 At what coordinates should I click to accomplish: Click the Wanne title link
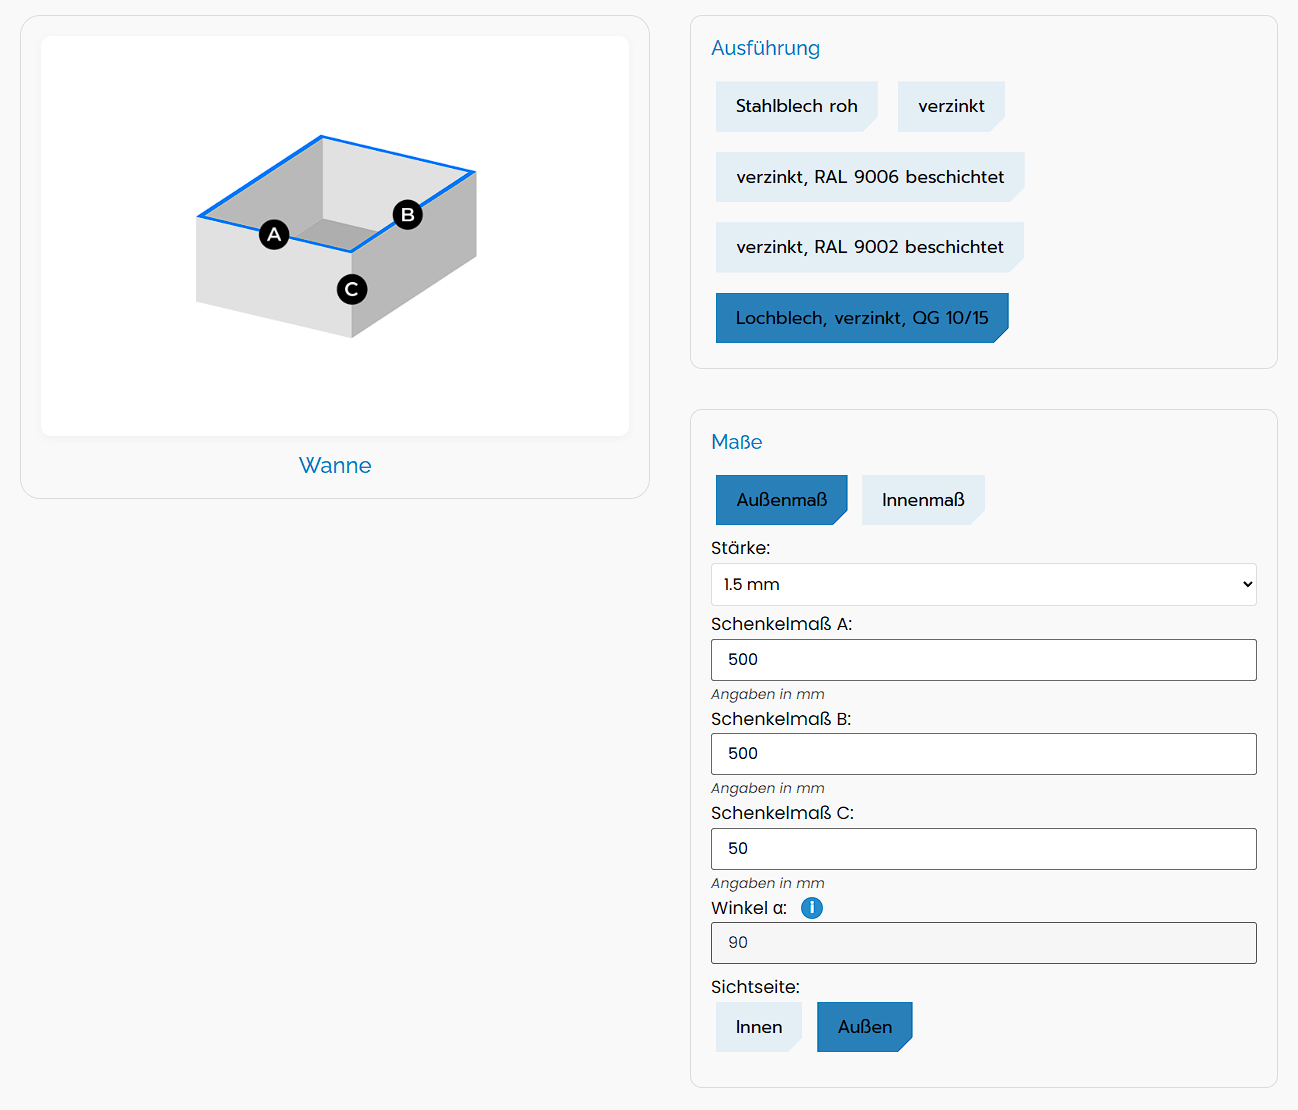pyautogui.click(x=335, y=466)
